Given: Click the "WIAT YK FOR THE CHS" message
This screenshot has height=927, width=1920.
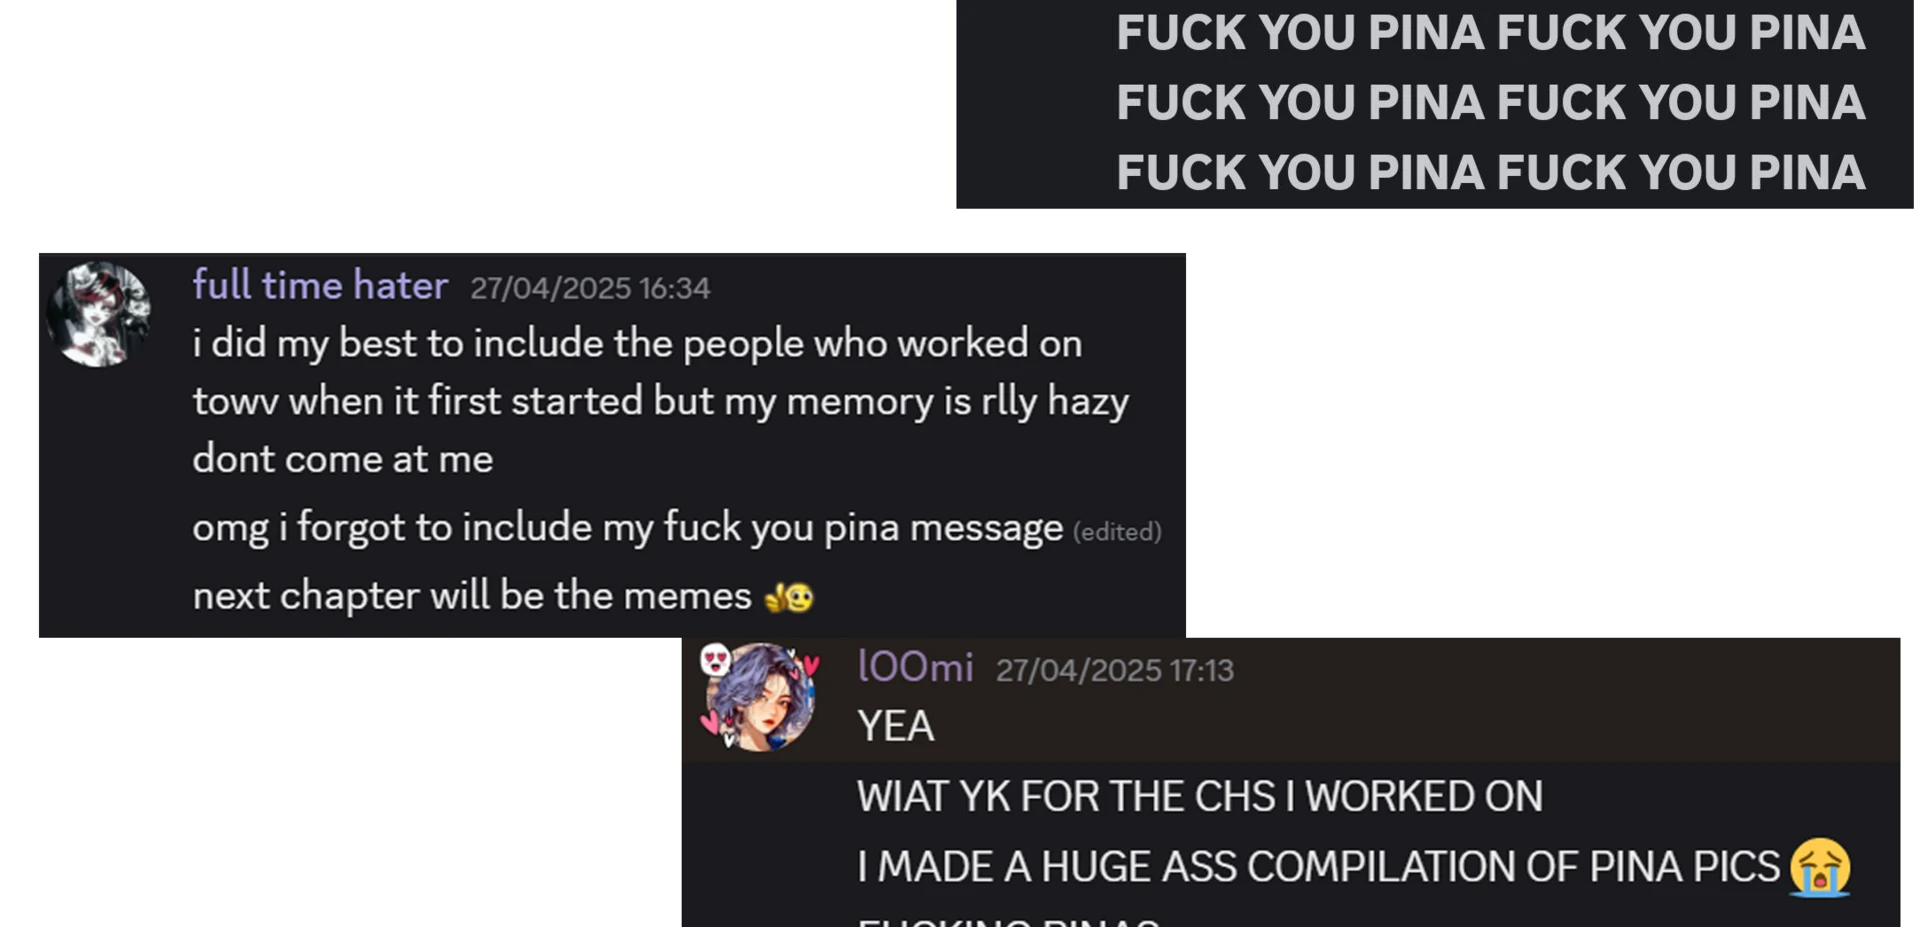Looking at the screenshot, I should point(1199,797).
